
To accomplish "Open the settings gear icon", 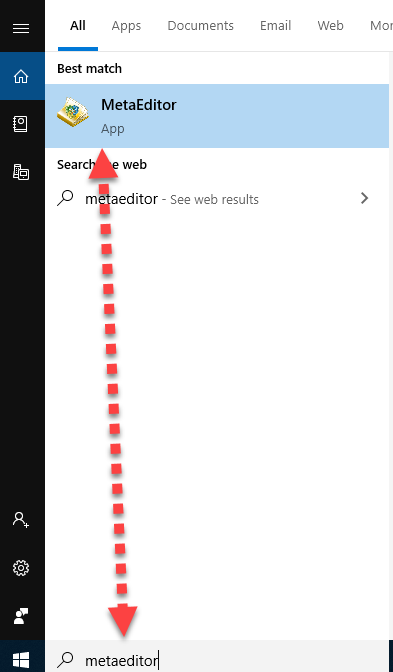I will click(21, 568).
